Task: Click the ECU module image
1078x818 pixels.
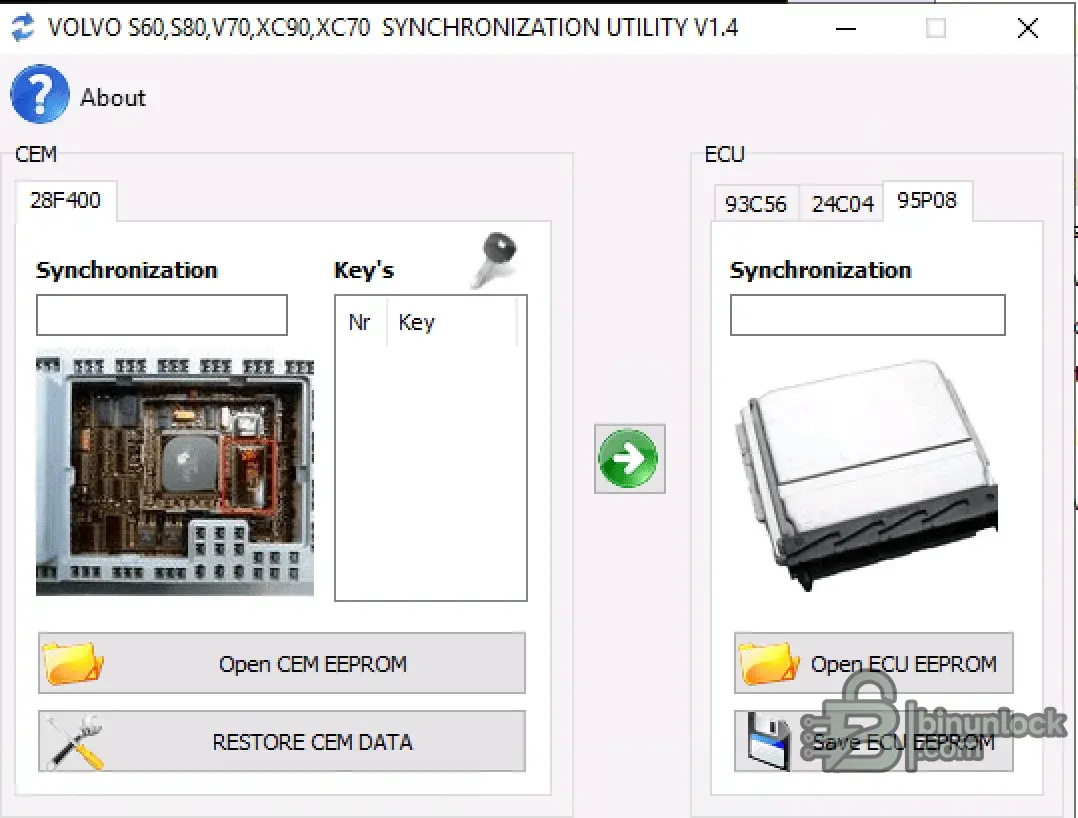Action: tap(868, 476)
